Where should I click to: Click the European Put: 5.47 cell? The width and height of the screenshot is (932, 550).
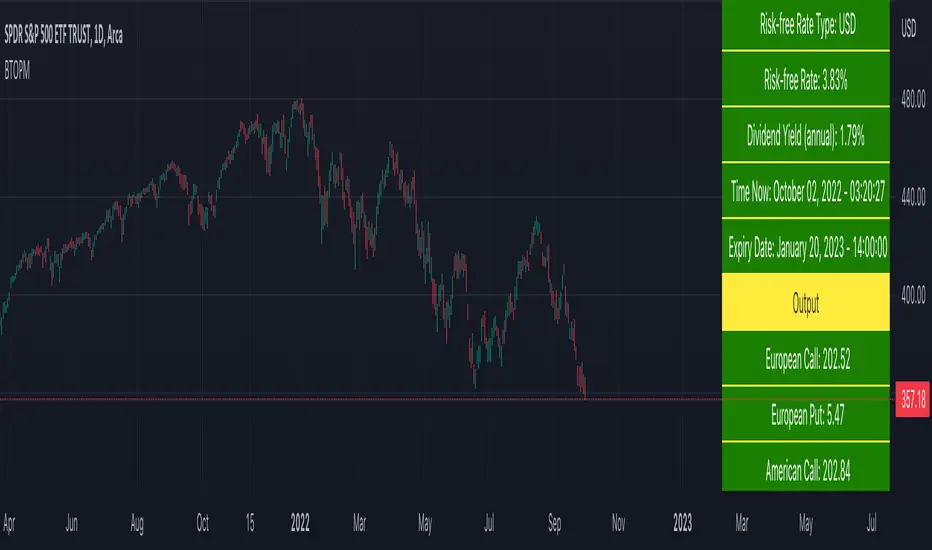click(x=805, y=413)
